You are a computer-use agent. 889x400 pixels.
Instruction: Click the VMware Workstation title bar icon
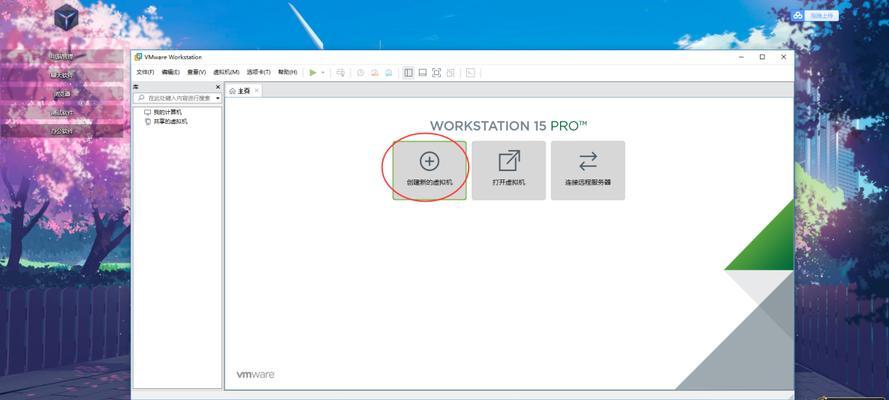click(x=138, y=57)
